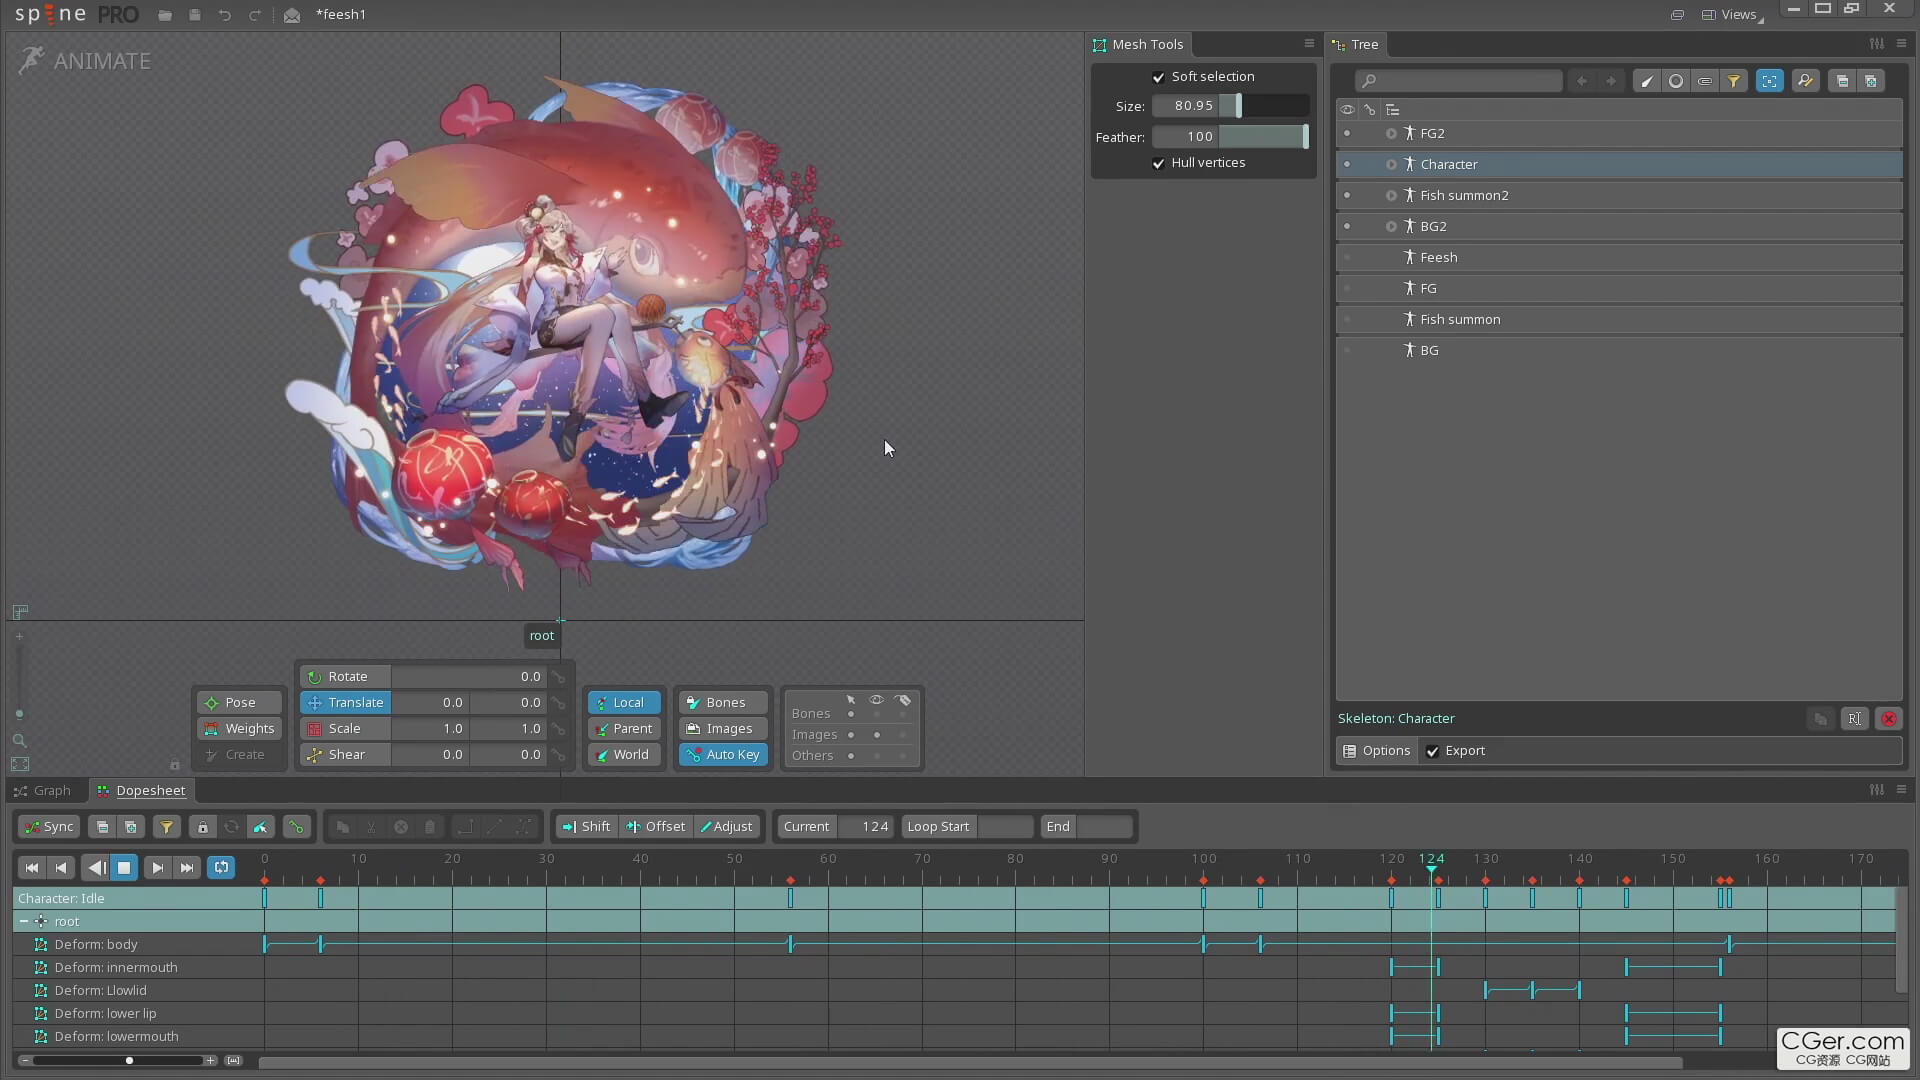Viewport: 1920px width, 1080px height.
Task: Select Translate tool
Action: point(345,703)
